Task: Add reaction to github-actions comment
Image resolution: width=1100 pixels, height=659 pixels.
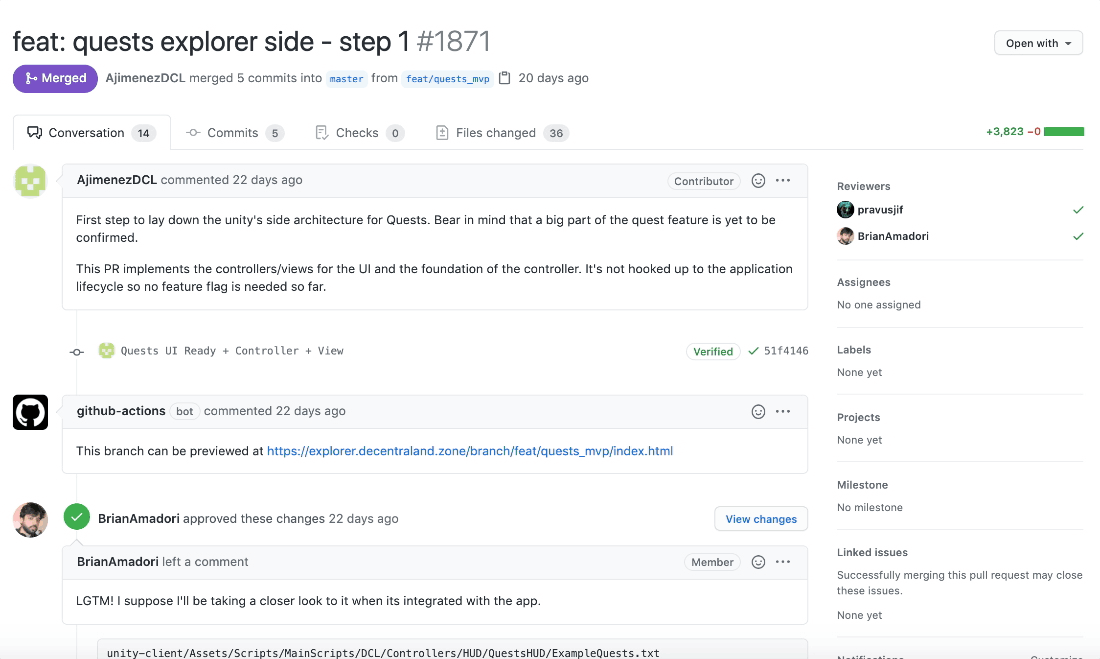Action: point(758,411)
